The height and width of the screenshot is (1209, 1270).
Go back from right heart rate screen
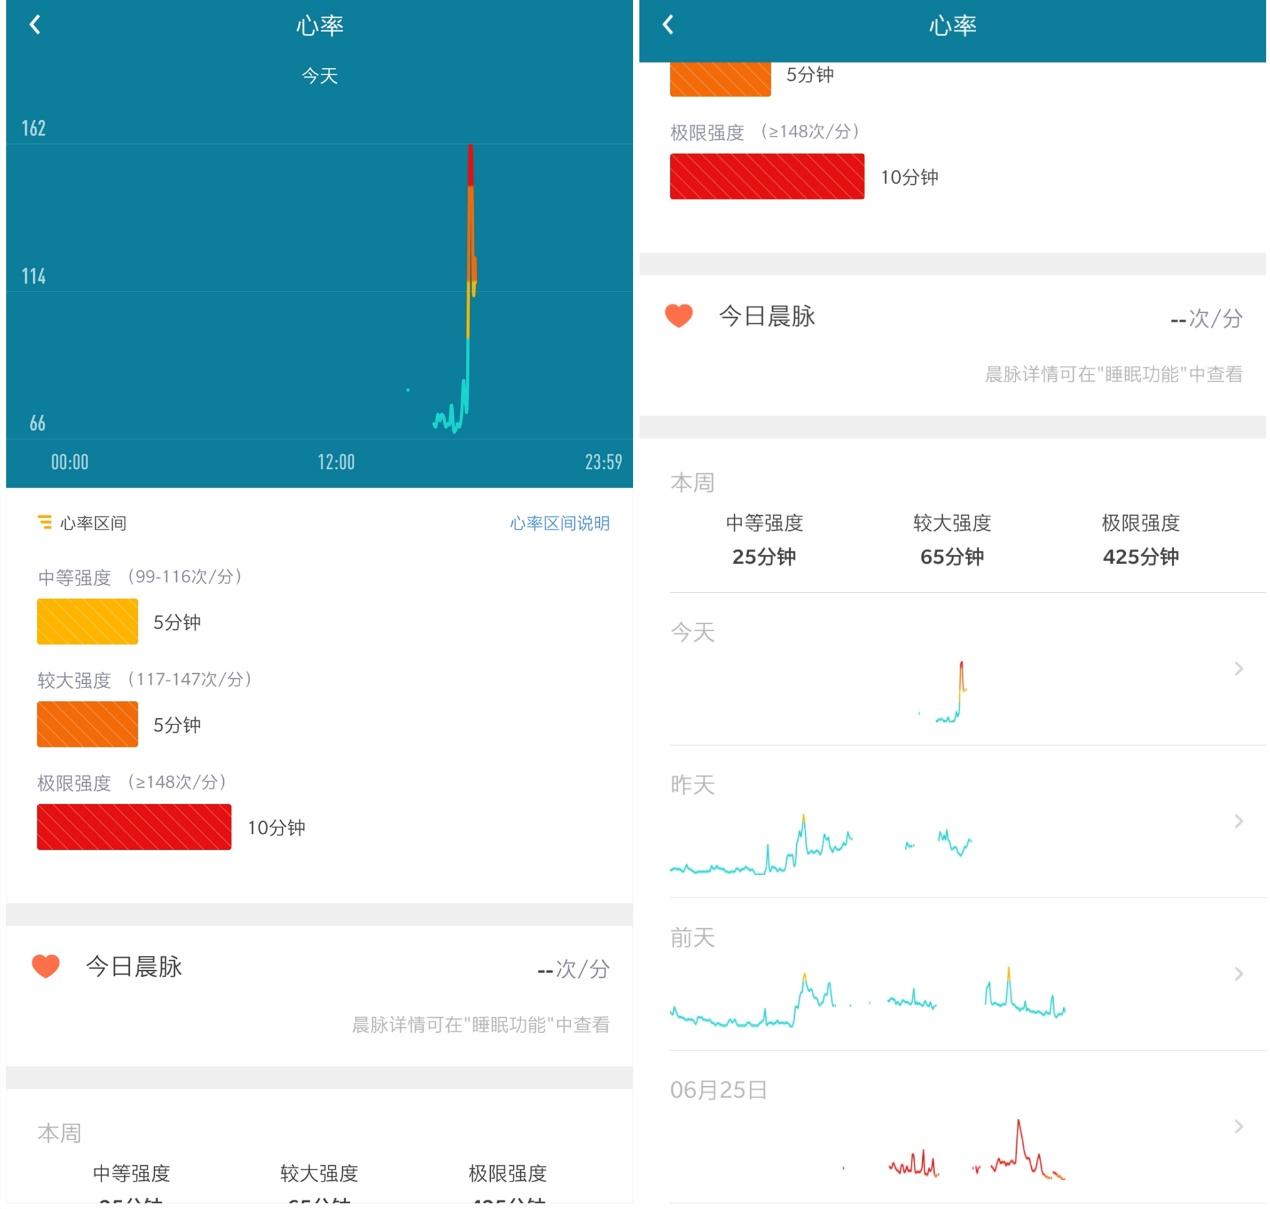pyautogui.click(x=669, y=25)
